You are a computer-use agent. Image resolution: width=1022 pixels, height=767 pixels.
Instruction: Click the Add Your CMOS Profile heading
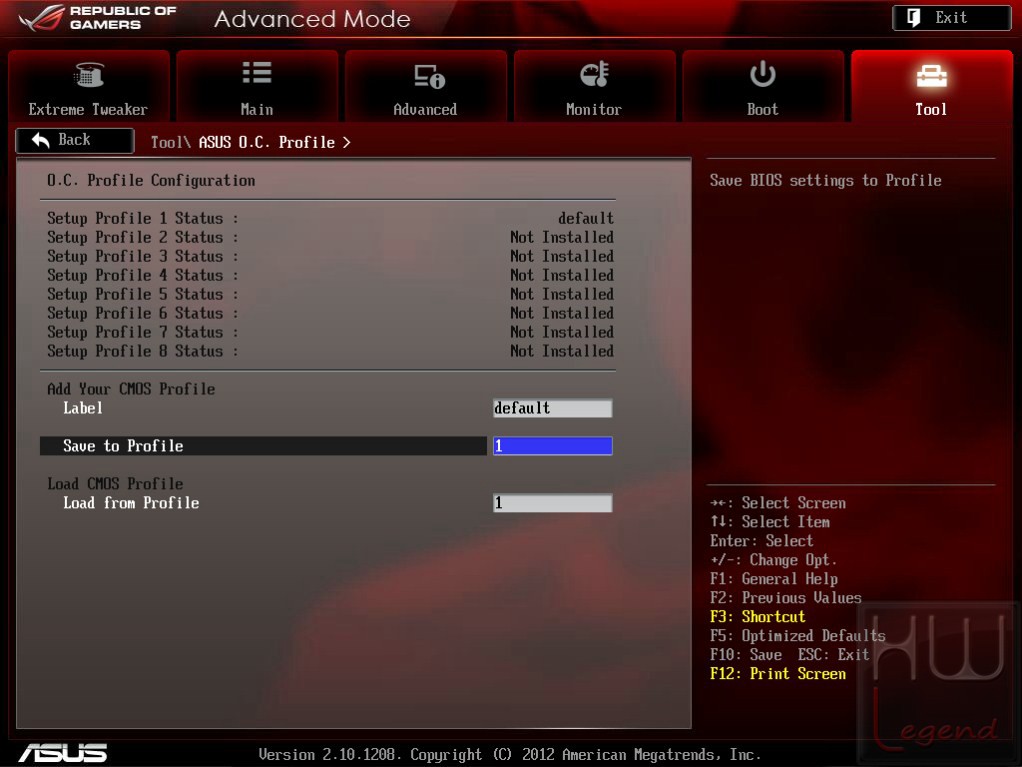point(131,389)
